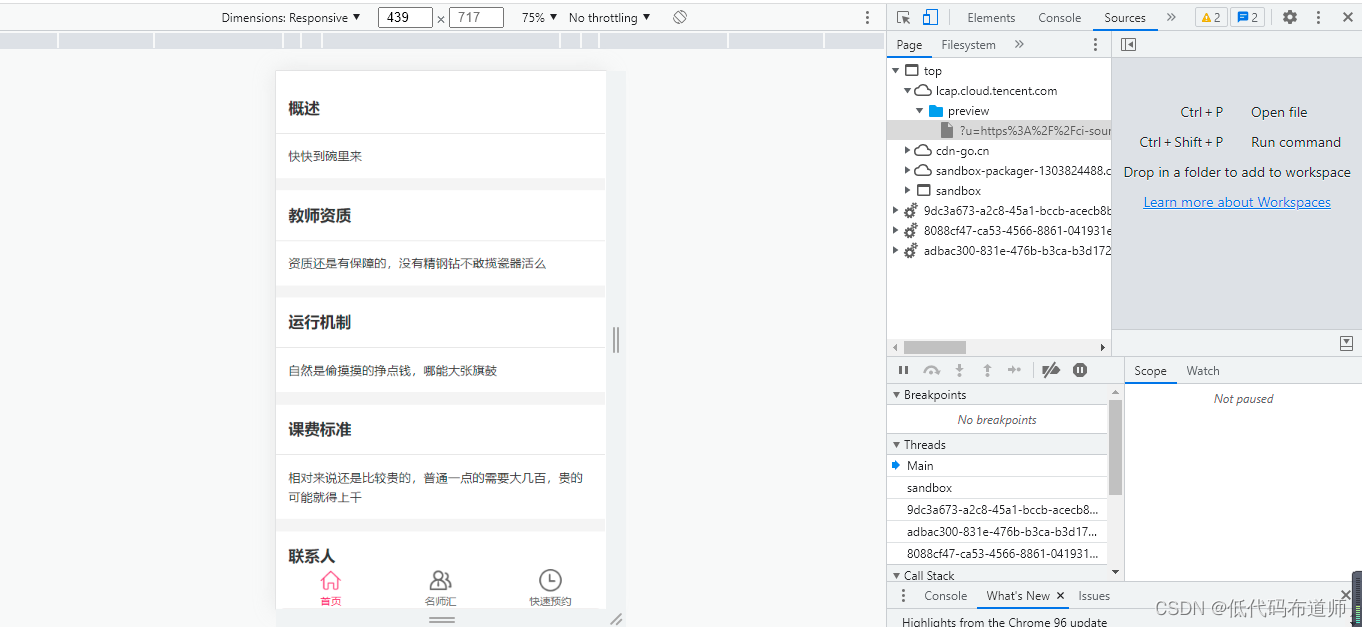Click the step into debugger icon
The image size is (1362, 627).
(959, 370)
